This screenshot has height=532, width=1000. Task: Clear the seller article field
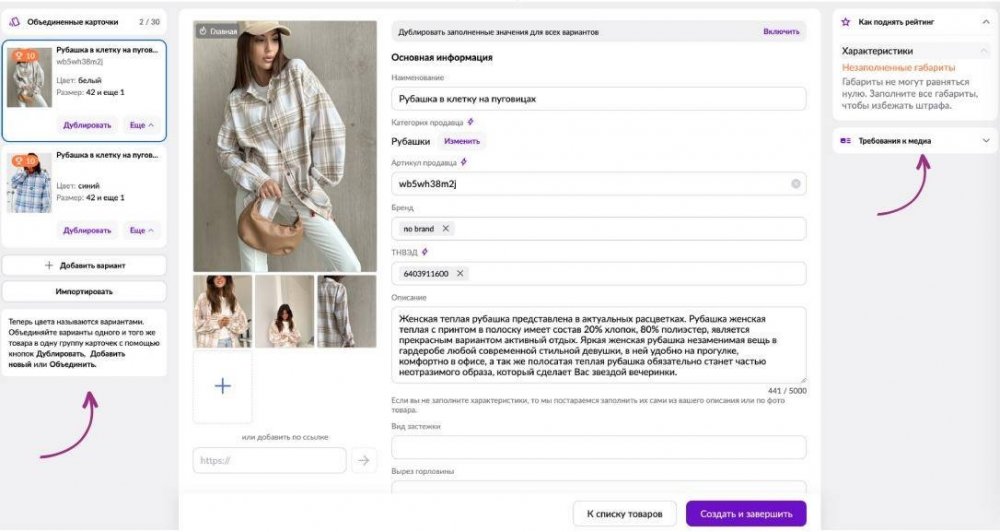click(795, 184)
